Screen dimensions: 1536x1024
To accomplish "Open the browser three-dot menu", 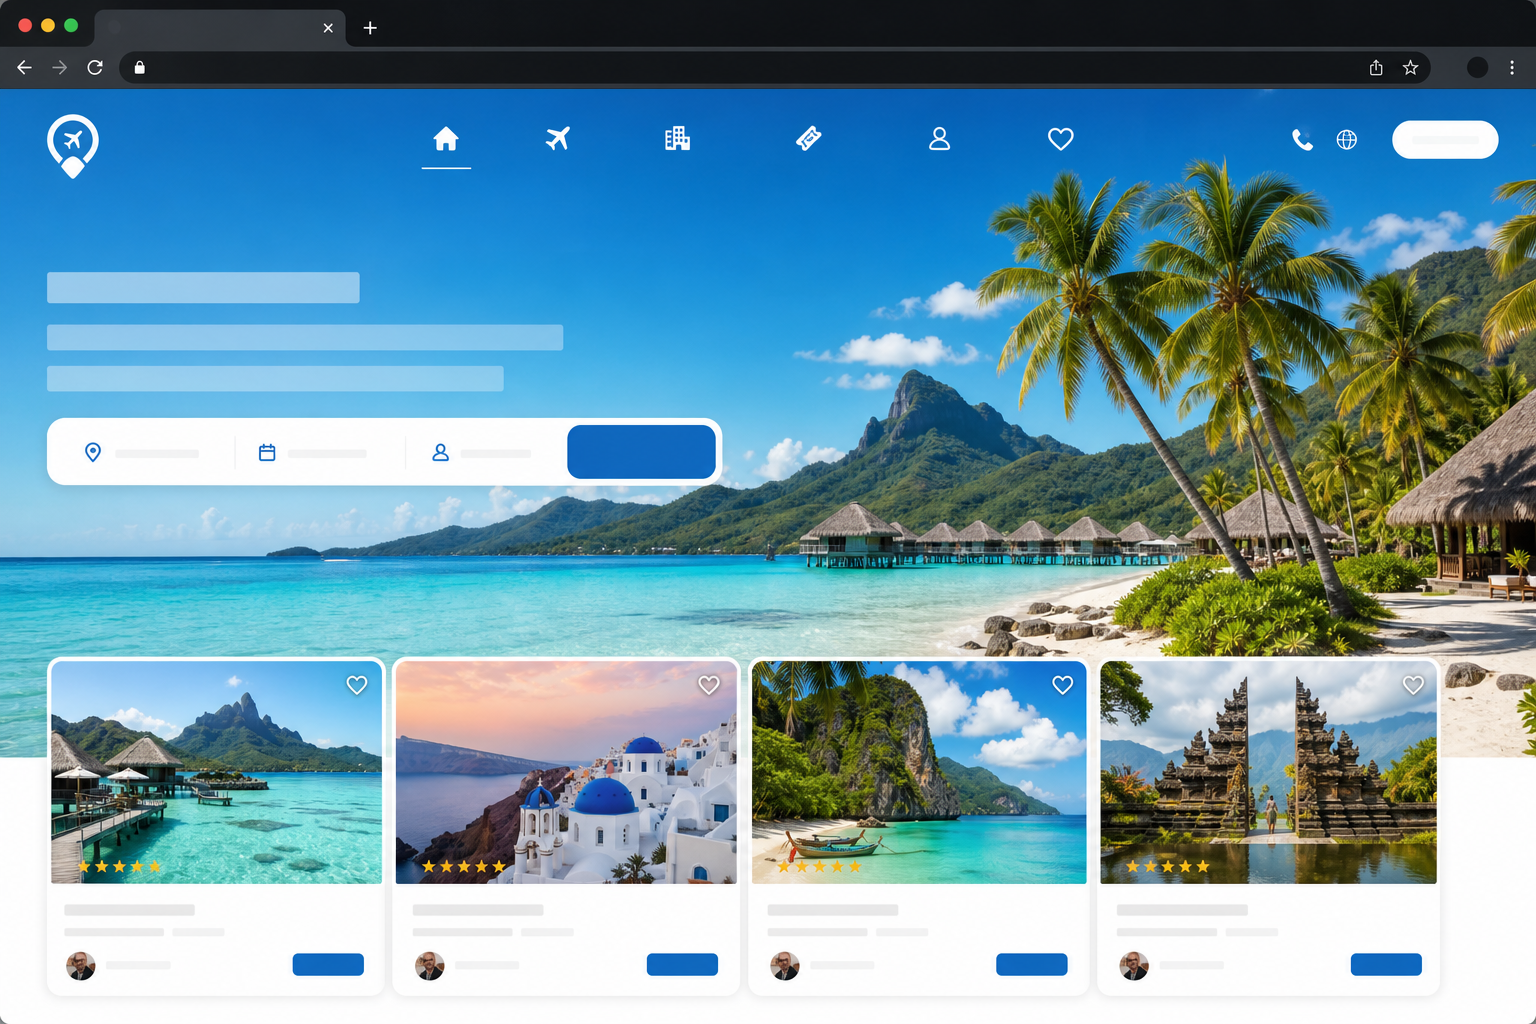I will coord(1512,67).
